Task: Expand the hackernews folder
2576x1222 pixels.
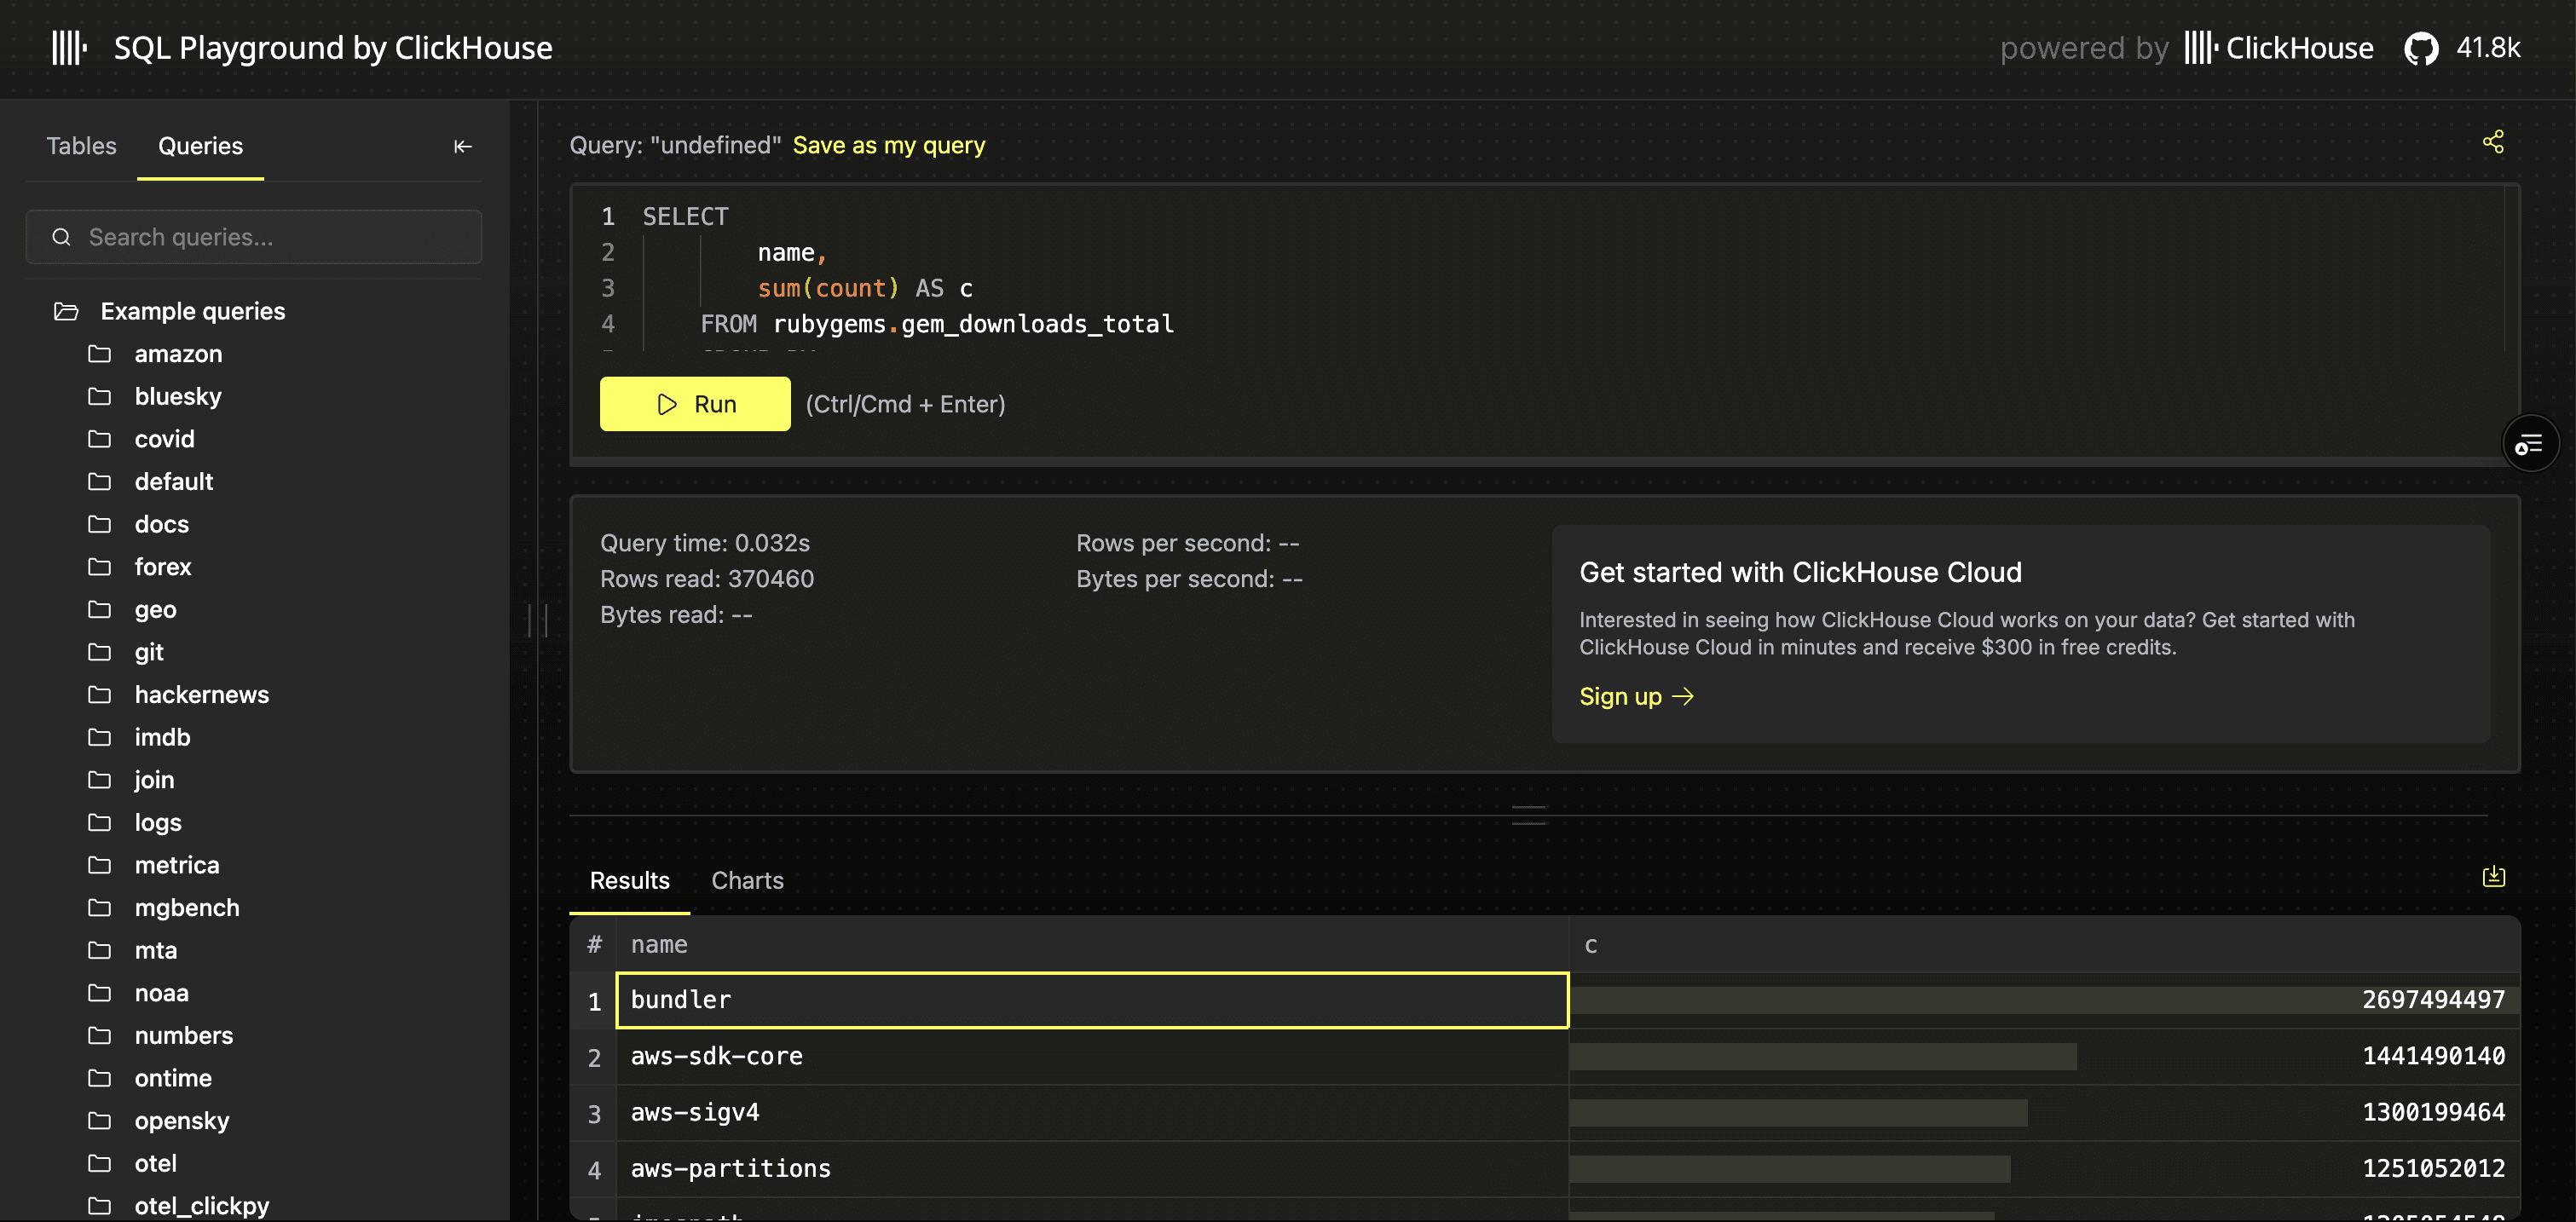Action: click(201, 695)
